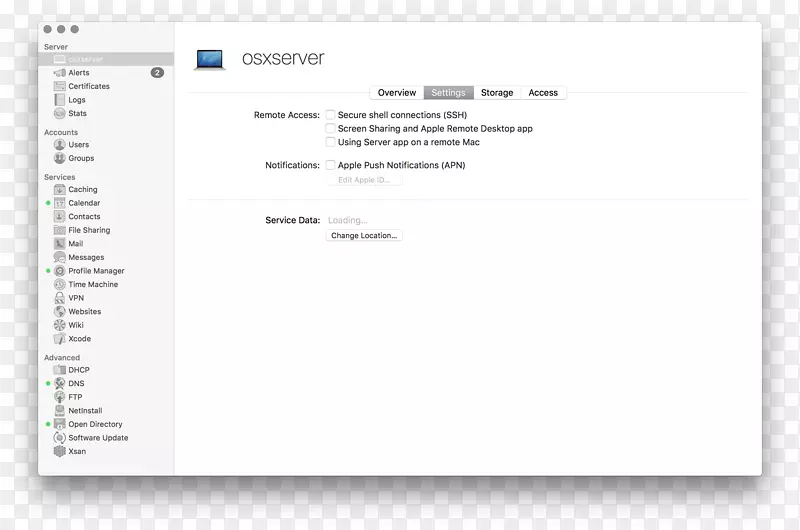The height and width of the screenshot is (530, 800).
Task: Open the Access tab
Action: [x=543, y=93]
